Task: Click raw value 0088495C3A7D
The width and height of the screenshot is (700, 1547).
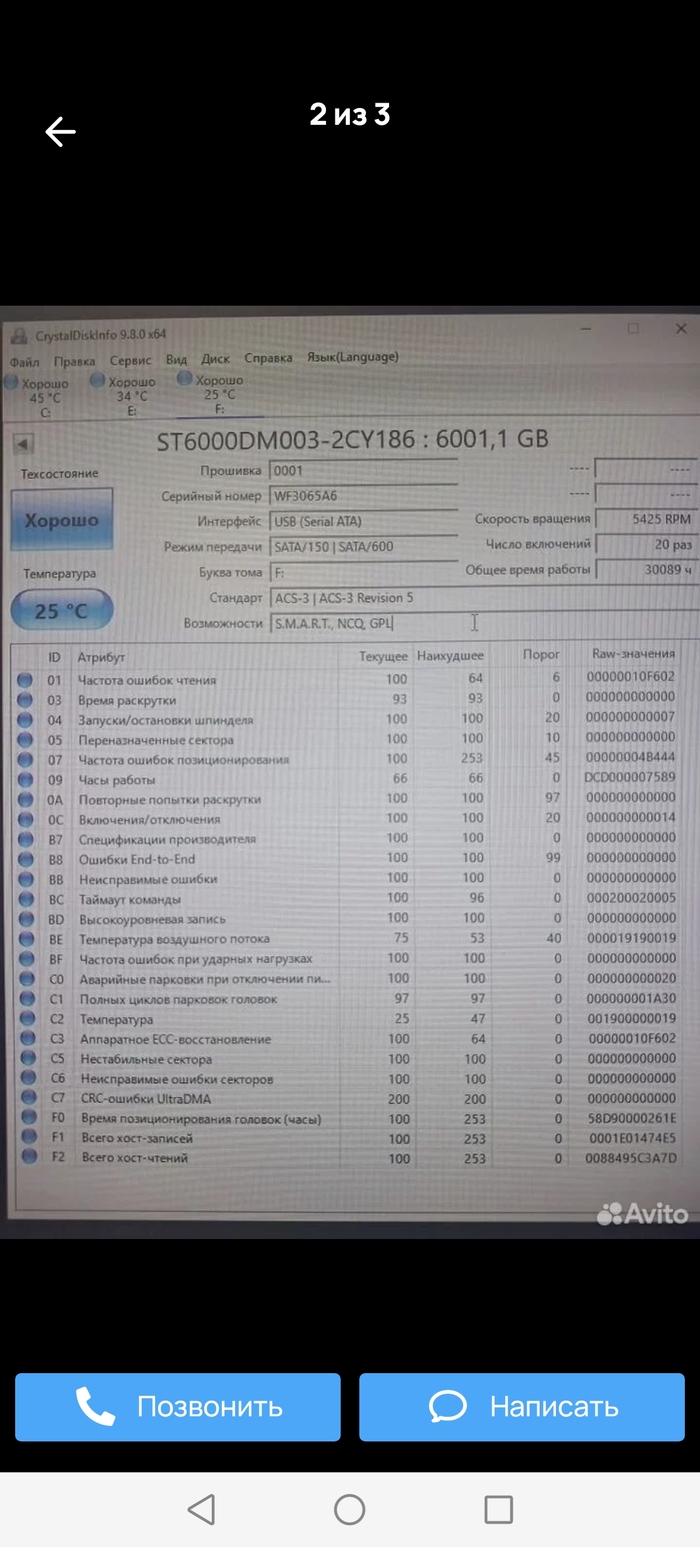Action: click(x=631, y=1158)
